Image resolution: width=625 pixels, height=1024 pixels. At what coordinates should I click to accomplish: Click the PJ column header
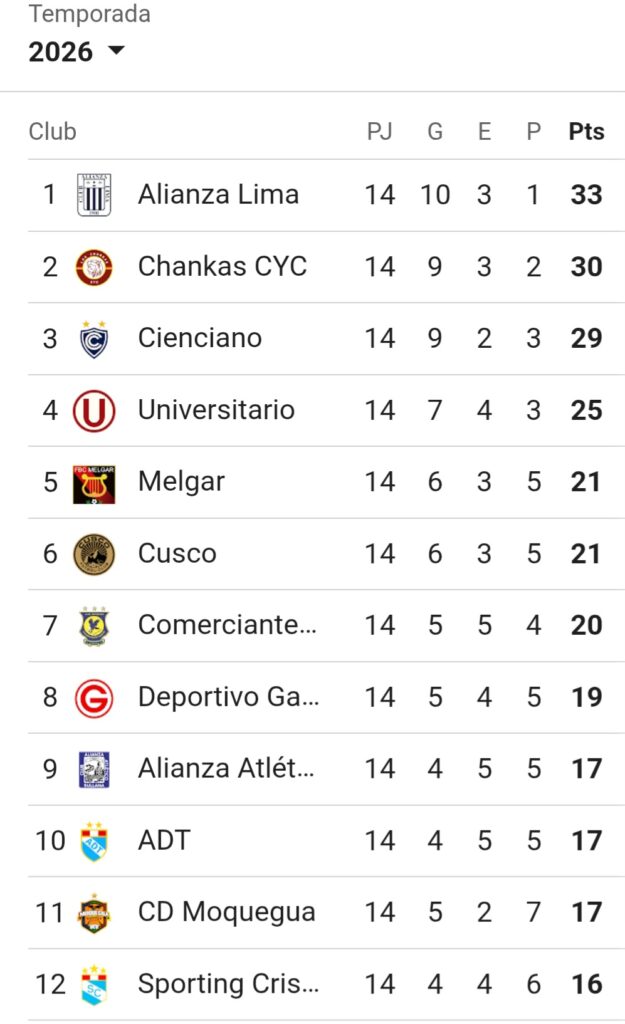379,131
